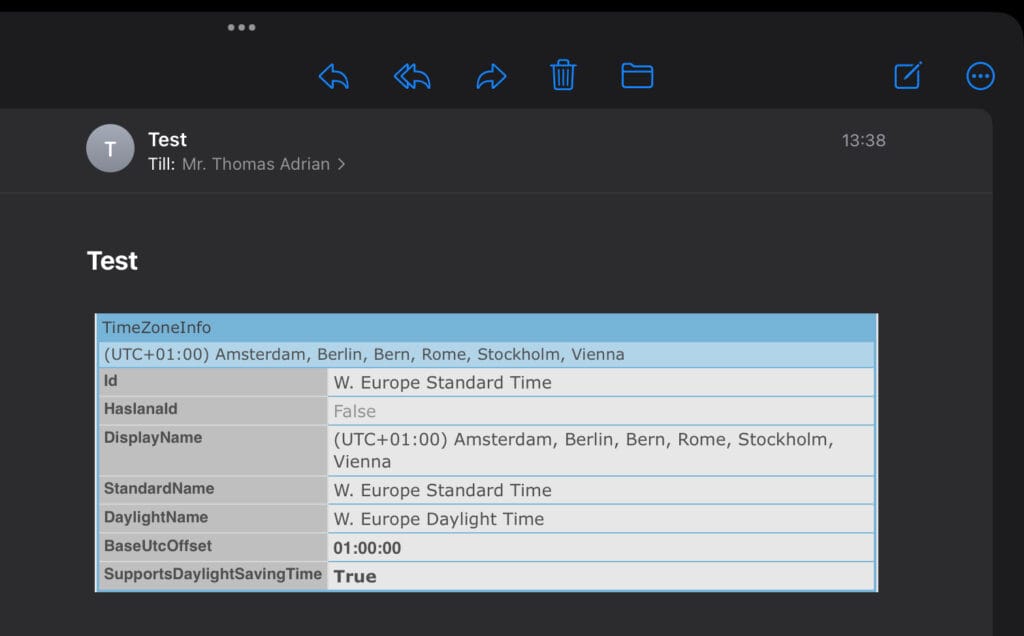Tap the DaylightName label cell
Viewport: 1024px width, 636px height.
212,518
